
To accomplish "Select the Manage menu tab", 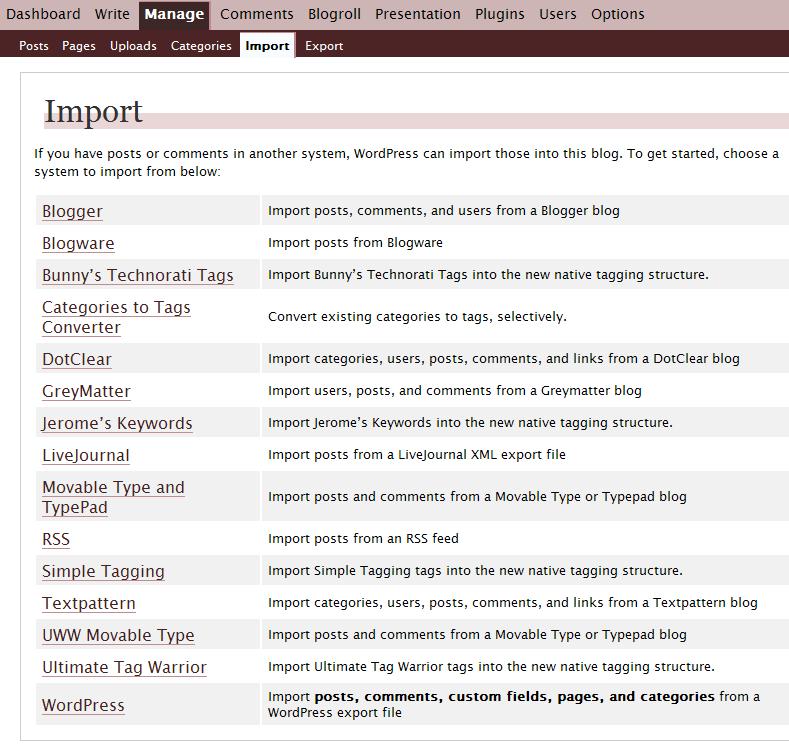I will tap(174, 15).
